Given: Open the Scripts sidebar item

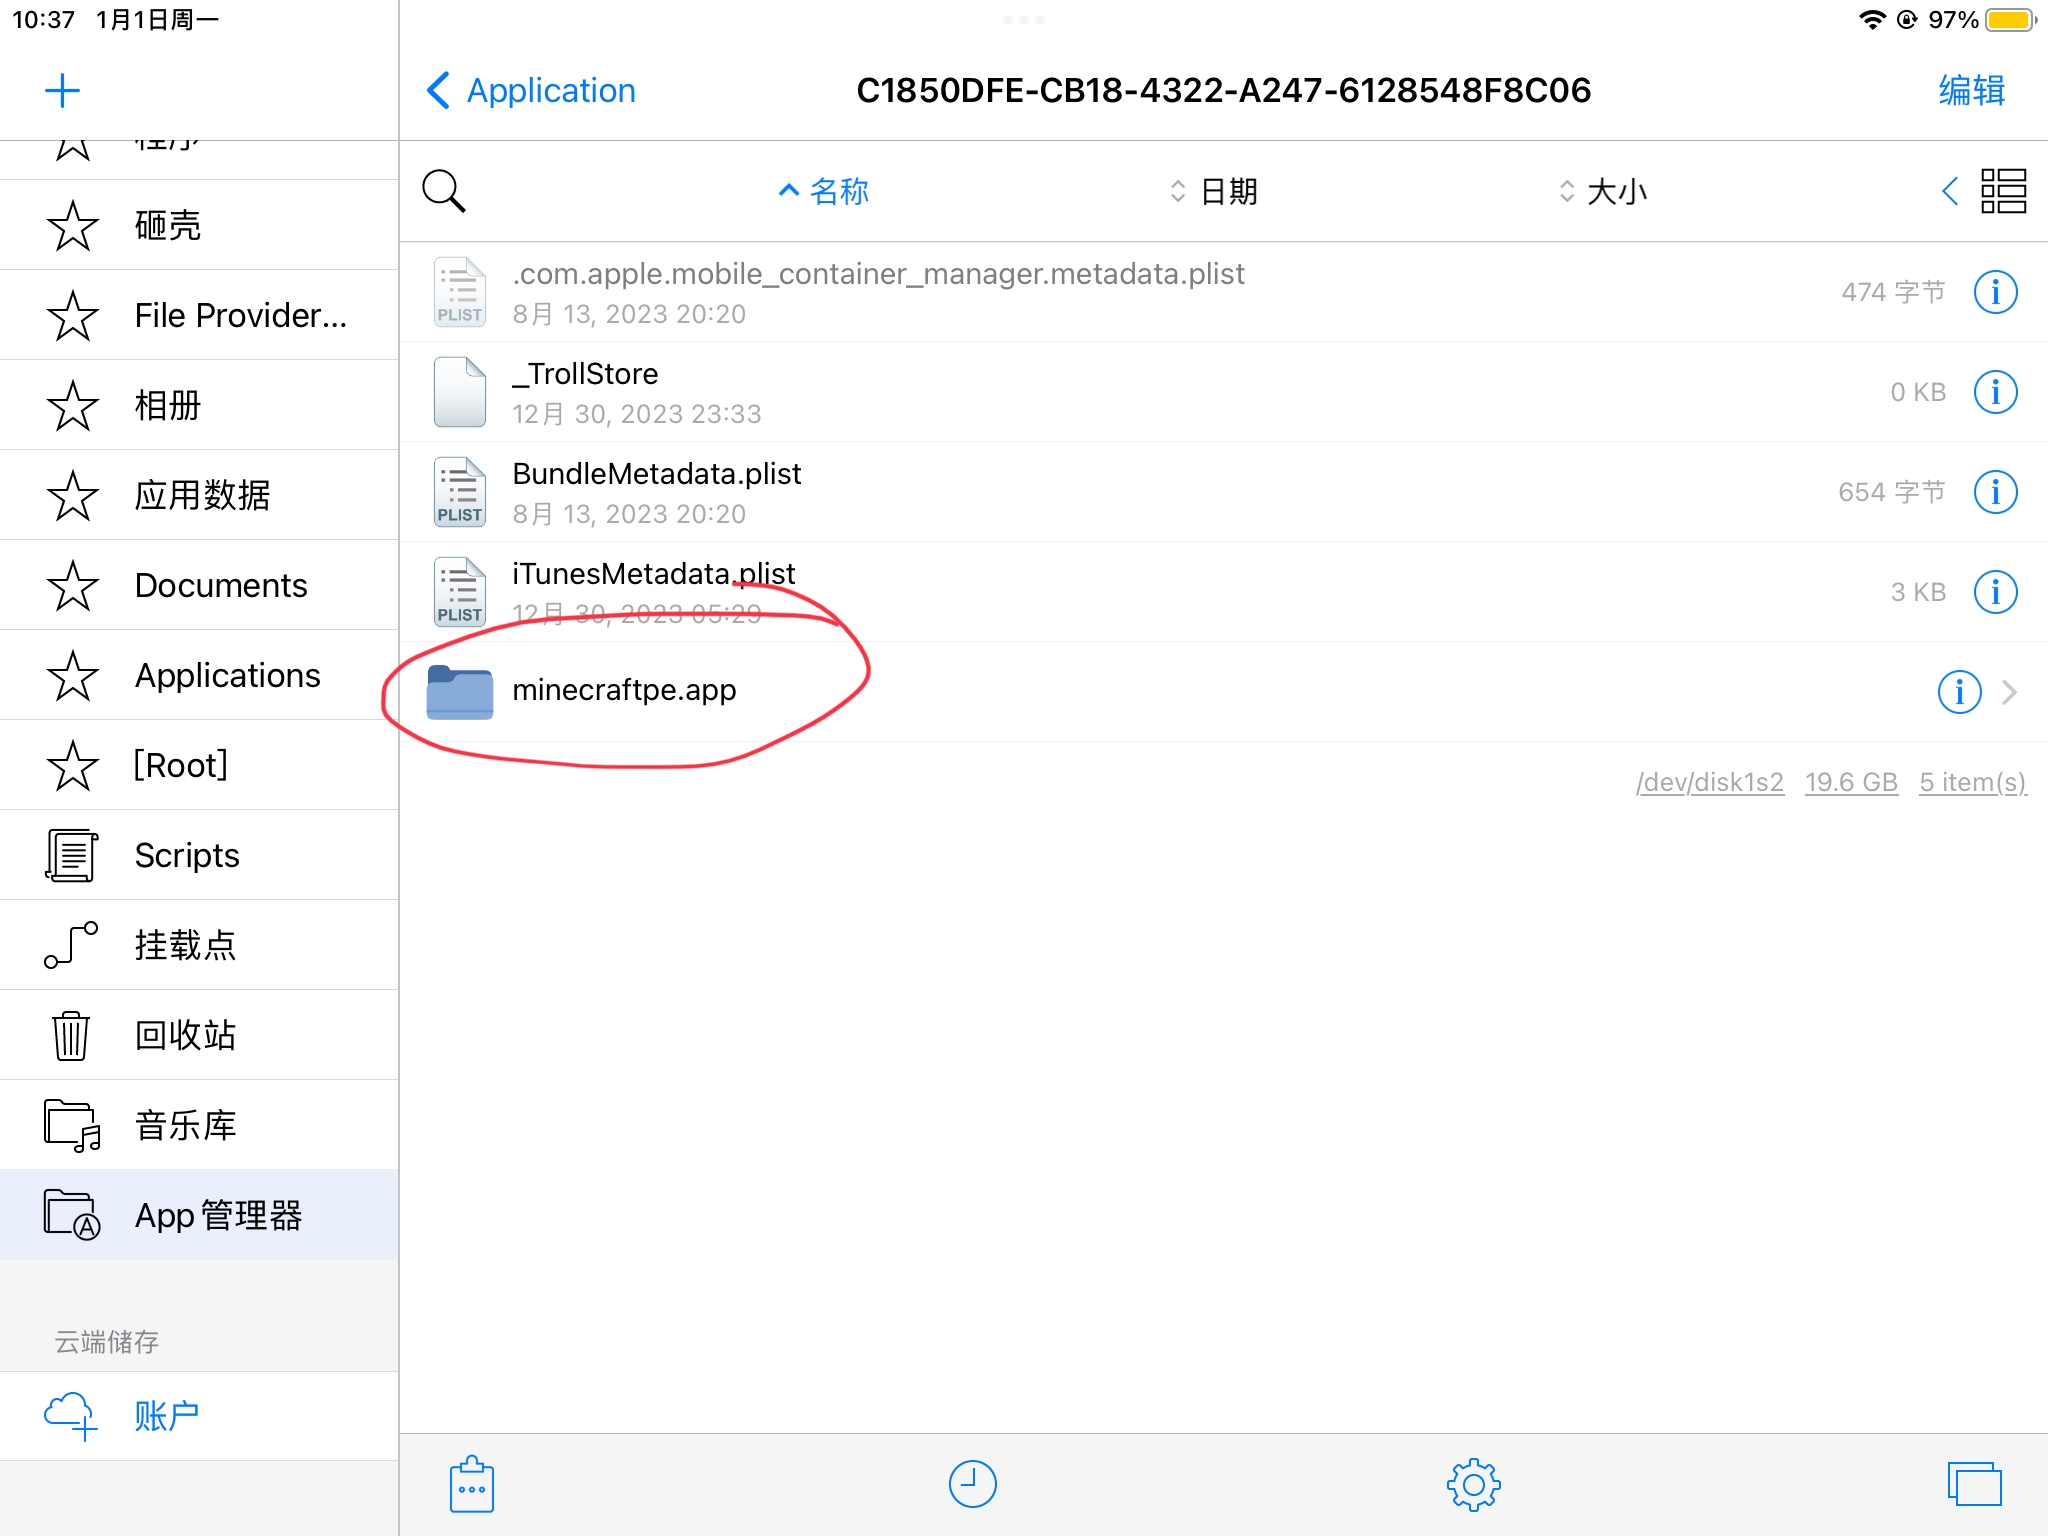Looking at the screenshot, I should (199, 855).
